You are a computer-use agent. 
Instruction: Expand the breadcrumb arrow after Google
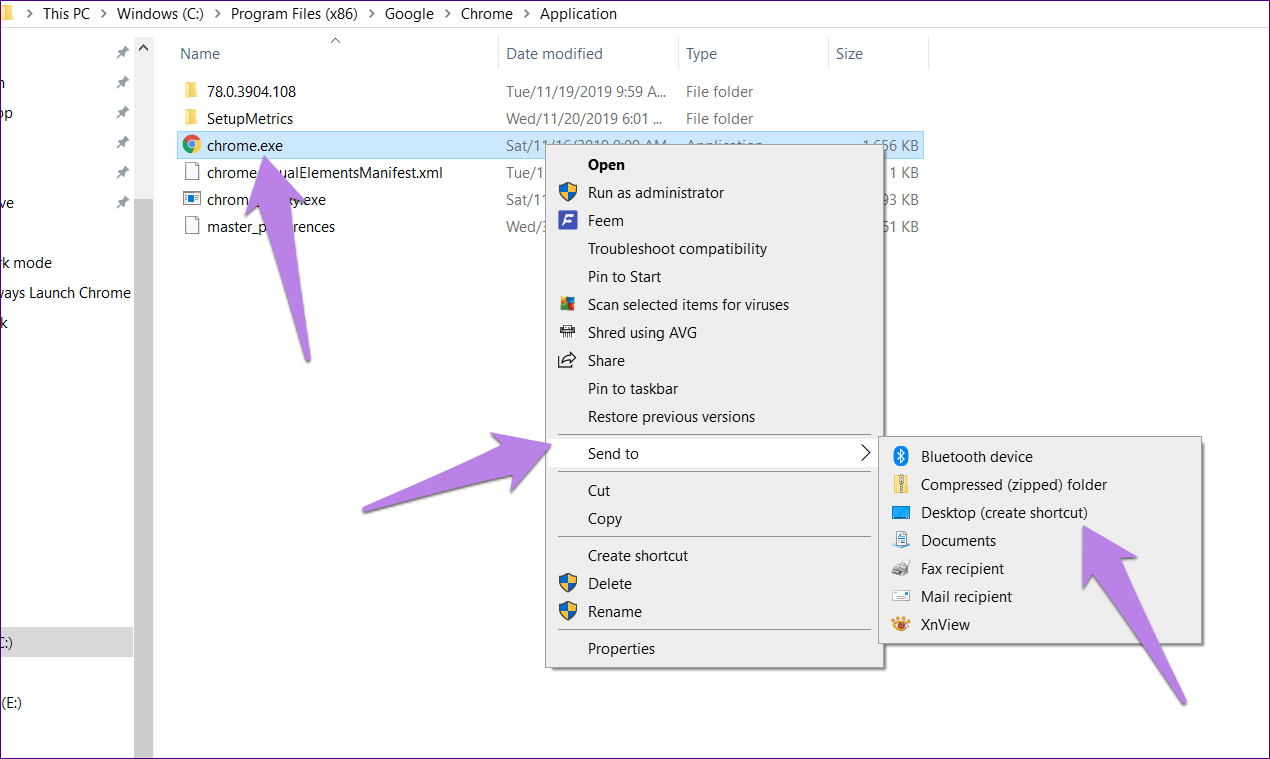click(x=447, y=14)
